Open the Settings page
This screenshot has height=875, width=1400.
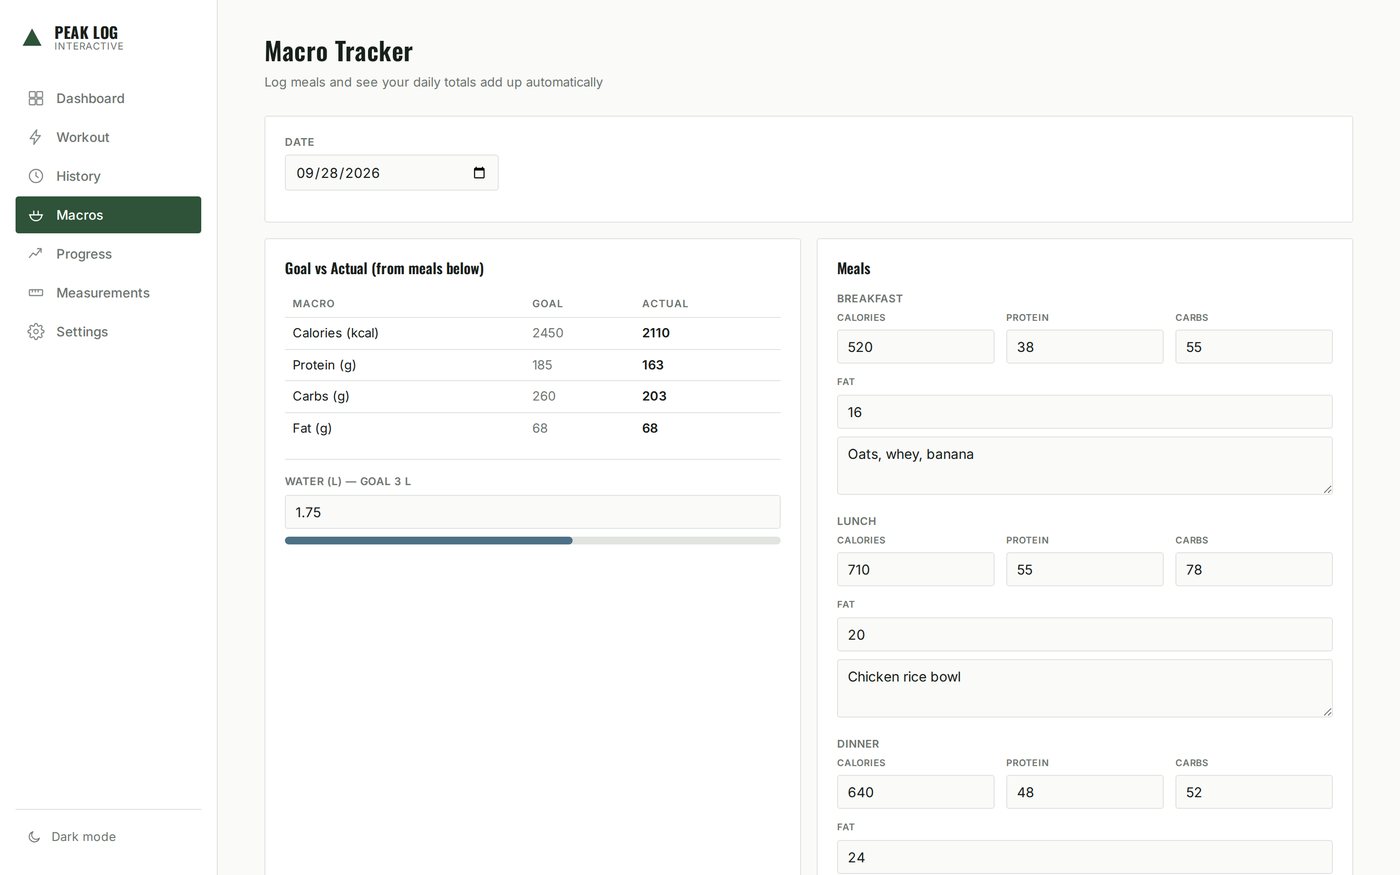(108, 332)
